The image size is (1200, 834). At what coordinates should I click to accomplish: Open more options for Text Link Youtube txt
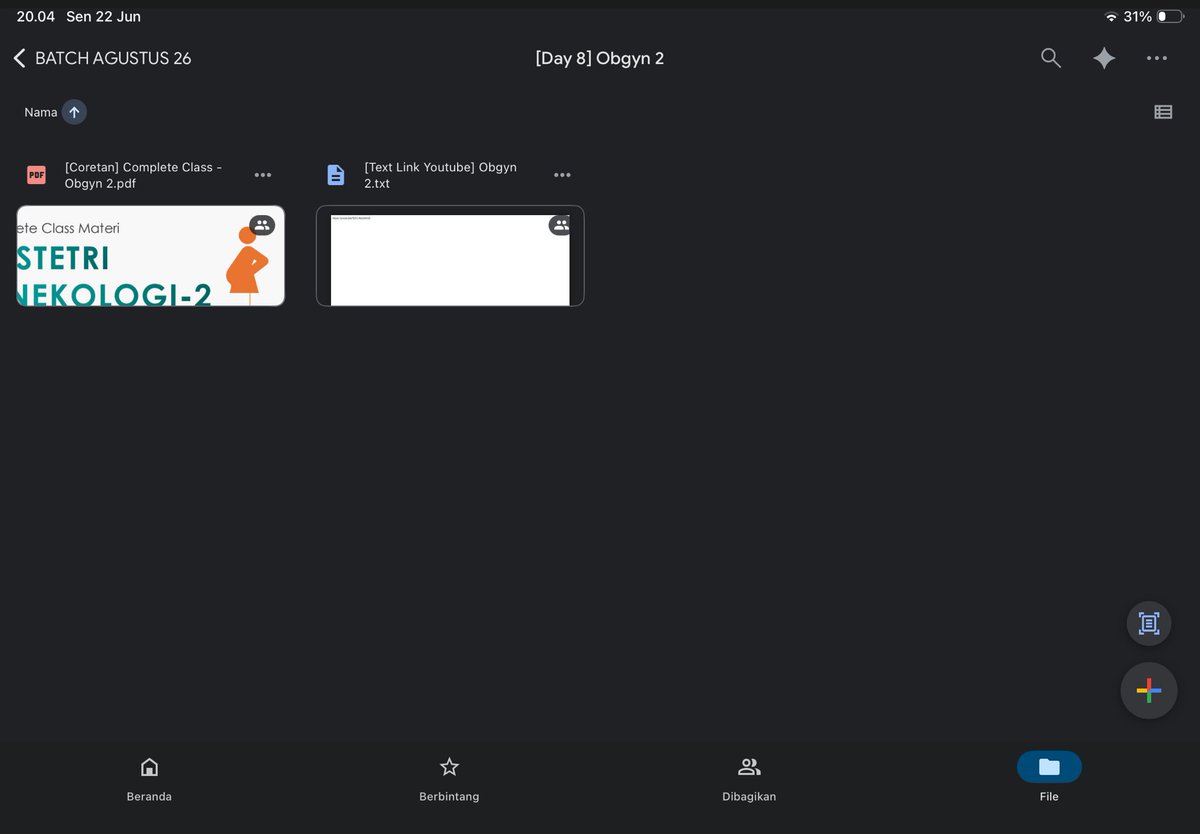point(562,175)
